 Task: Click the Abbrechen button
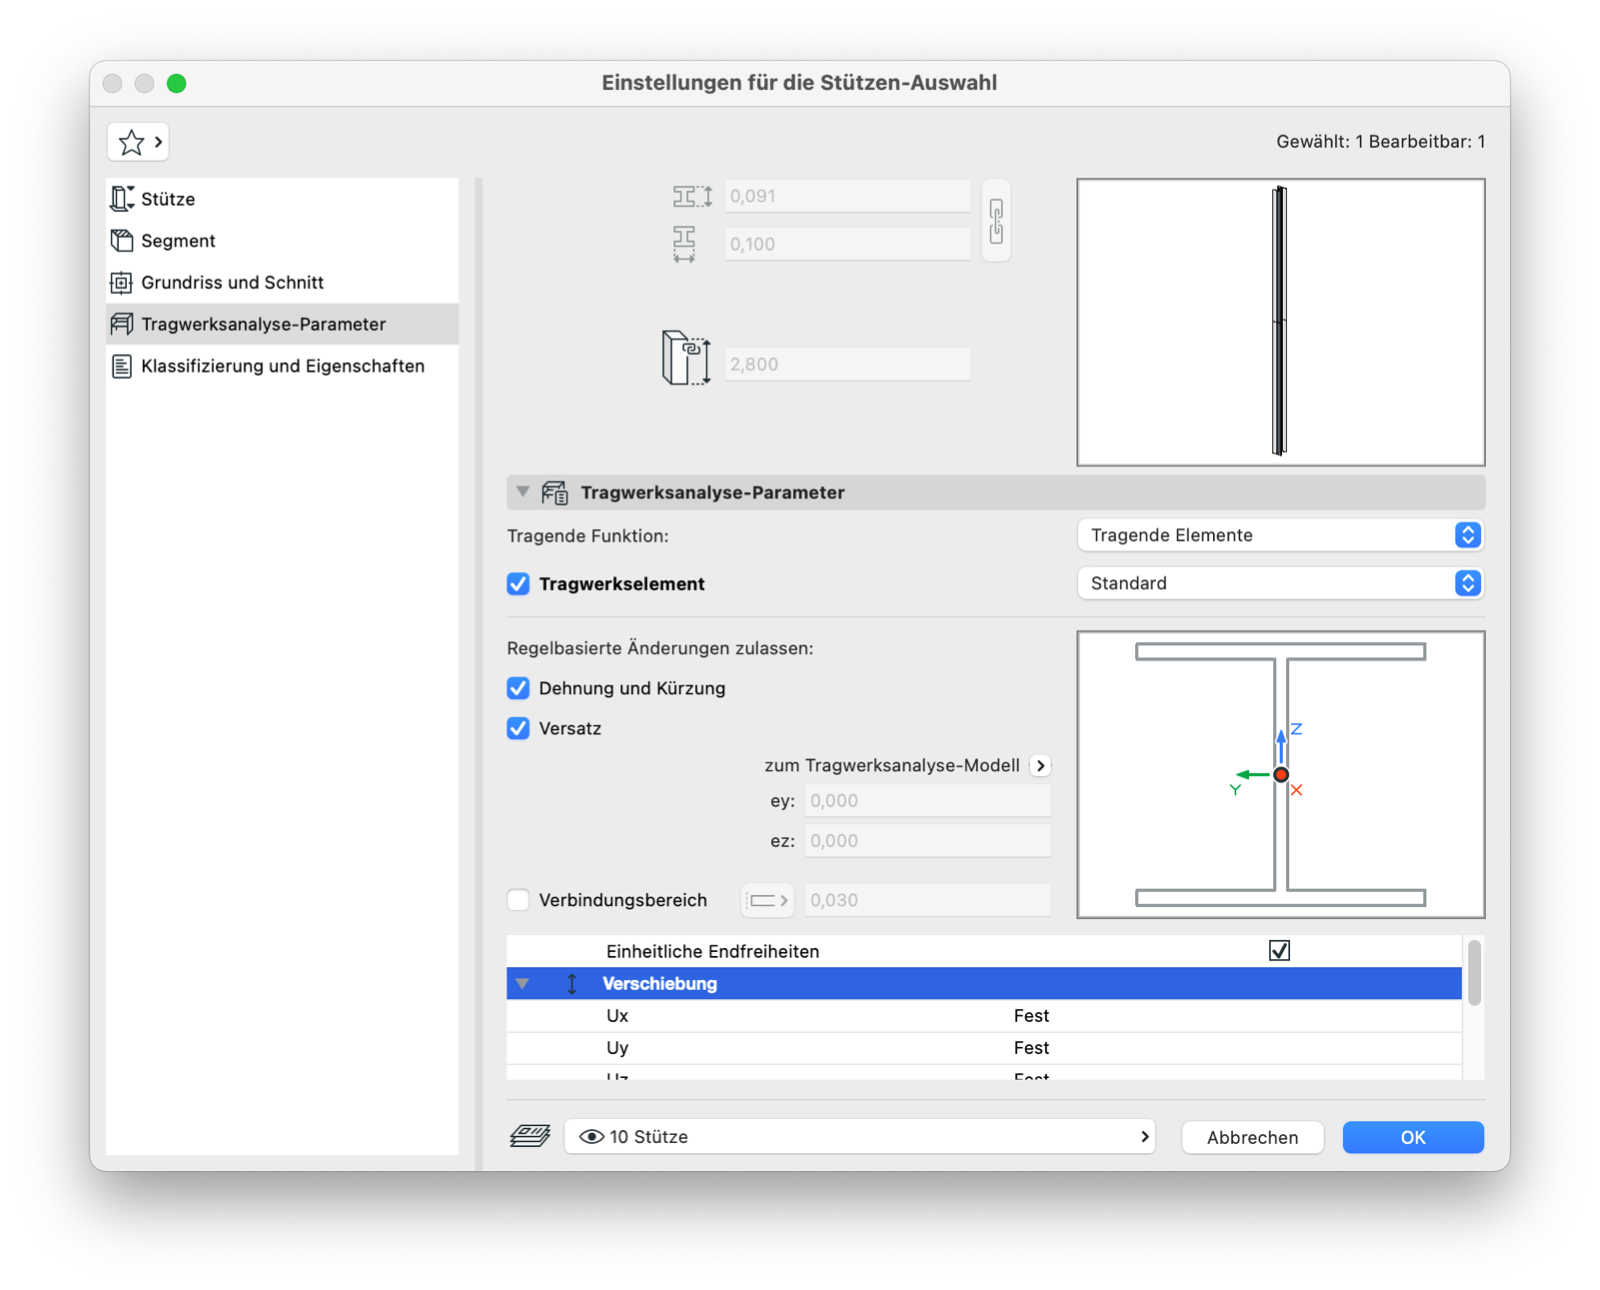pos(1252,1137)
